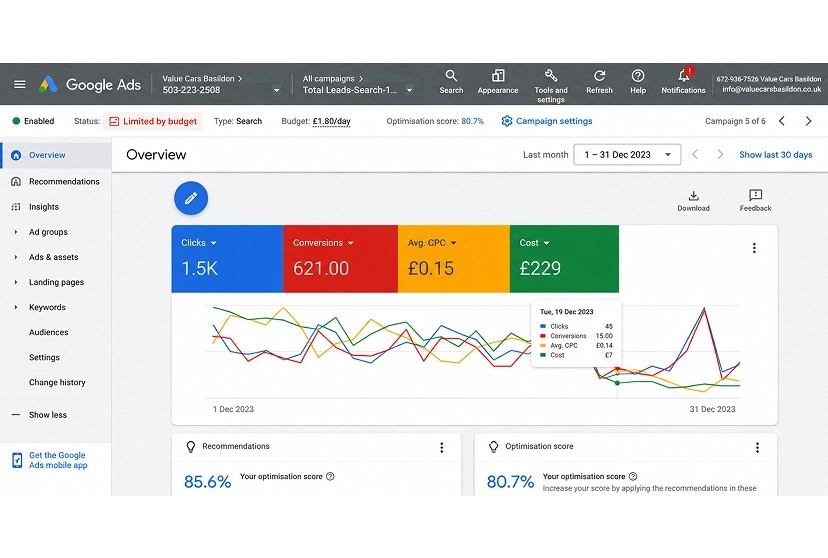This screenshot has height=558, width=828.
Task: Download the overview chart
Action: click(x=693, y=201)
